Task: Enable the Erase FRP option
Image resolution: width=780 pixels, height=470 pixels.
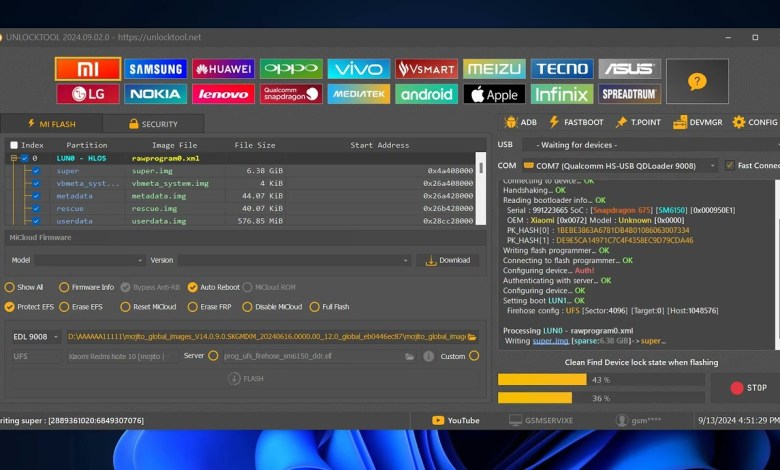Action: tap(192, 307)
